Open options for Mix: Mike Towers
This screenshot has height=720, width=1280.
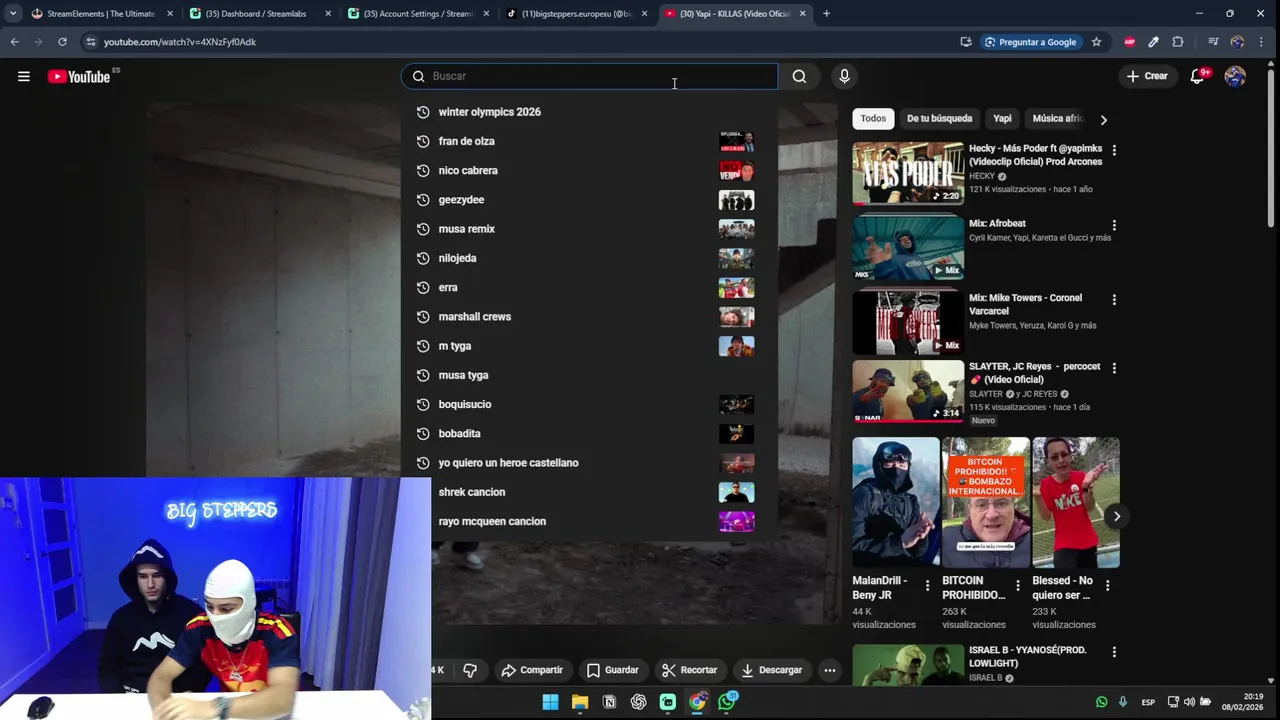click(x=1114, y=299)
